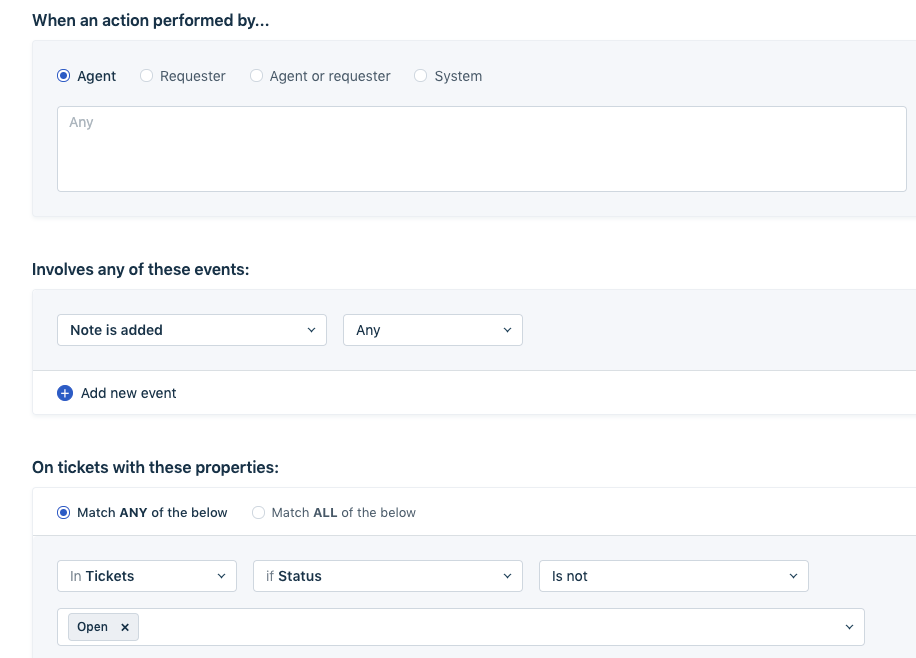Open the Is not operator dropdown

pyautogui.click(x=673, y=576)
